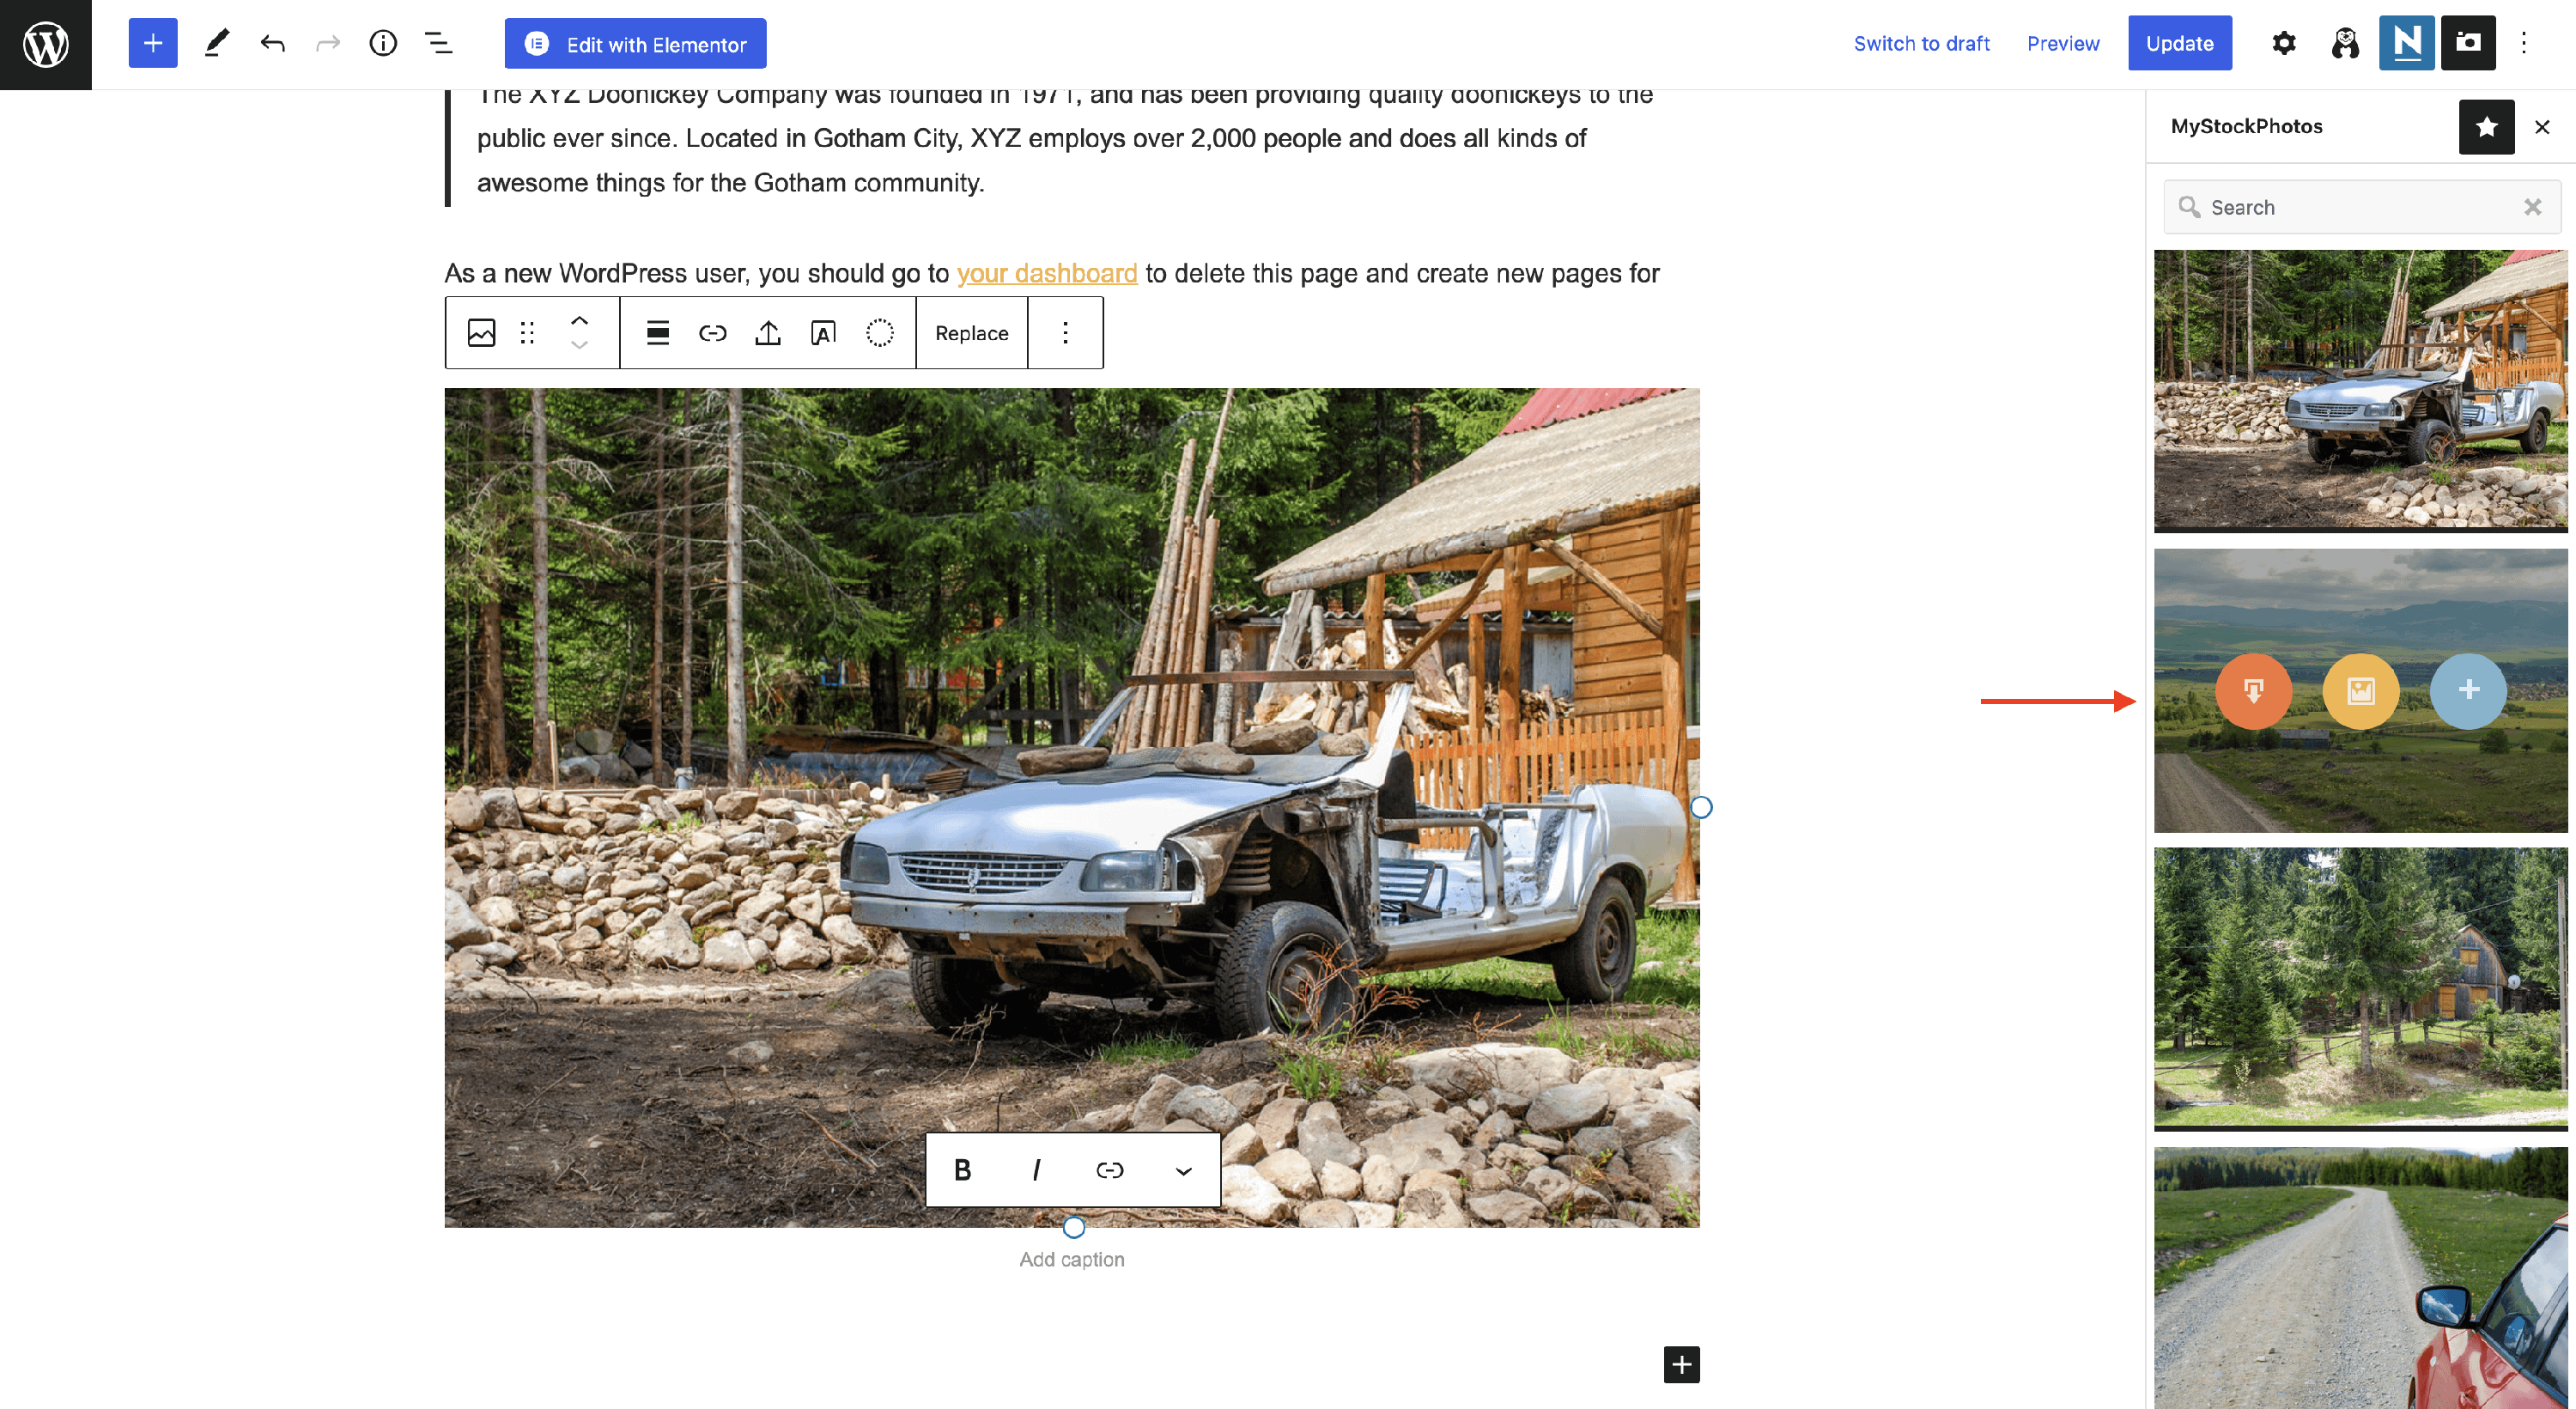Open document details info icon

383,43
